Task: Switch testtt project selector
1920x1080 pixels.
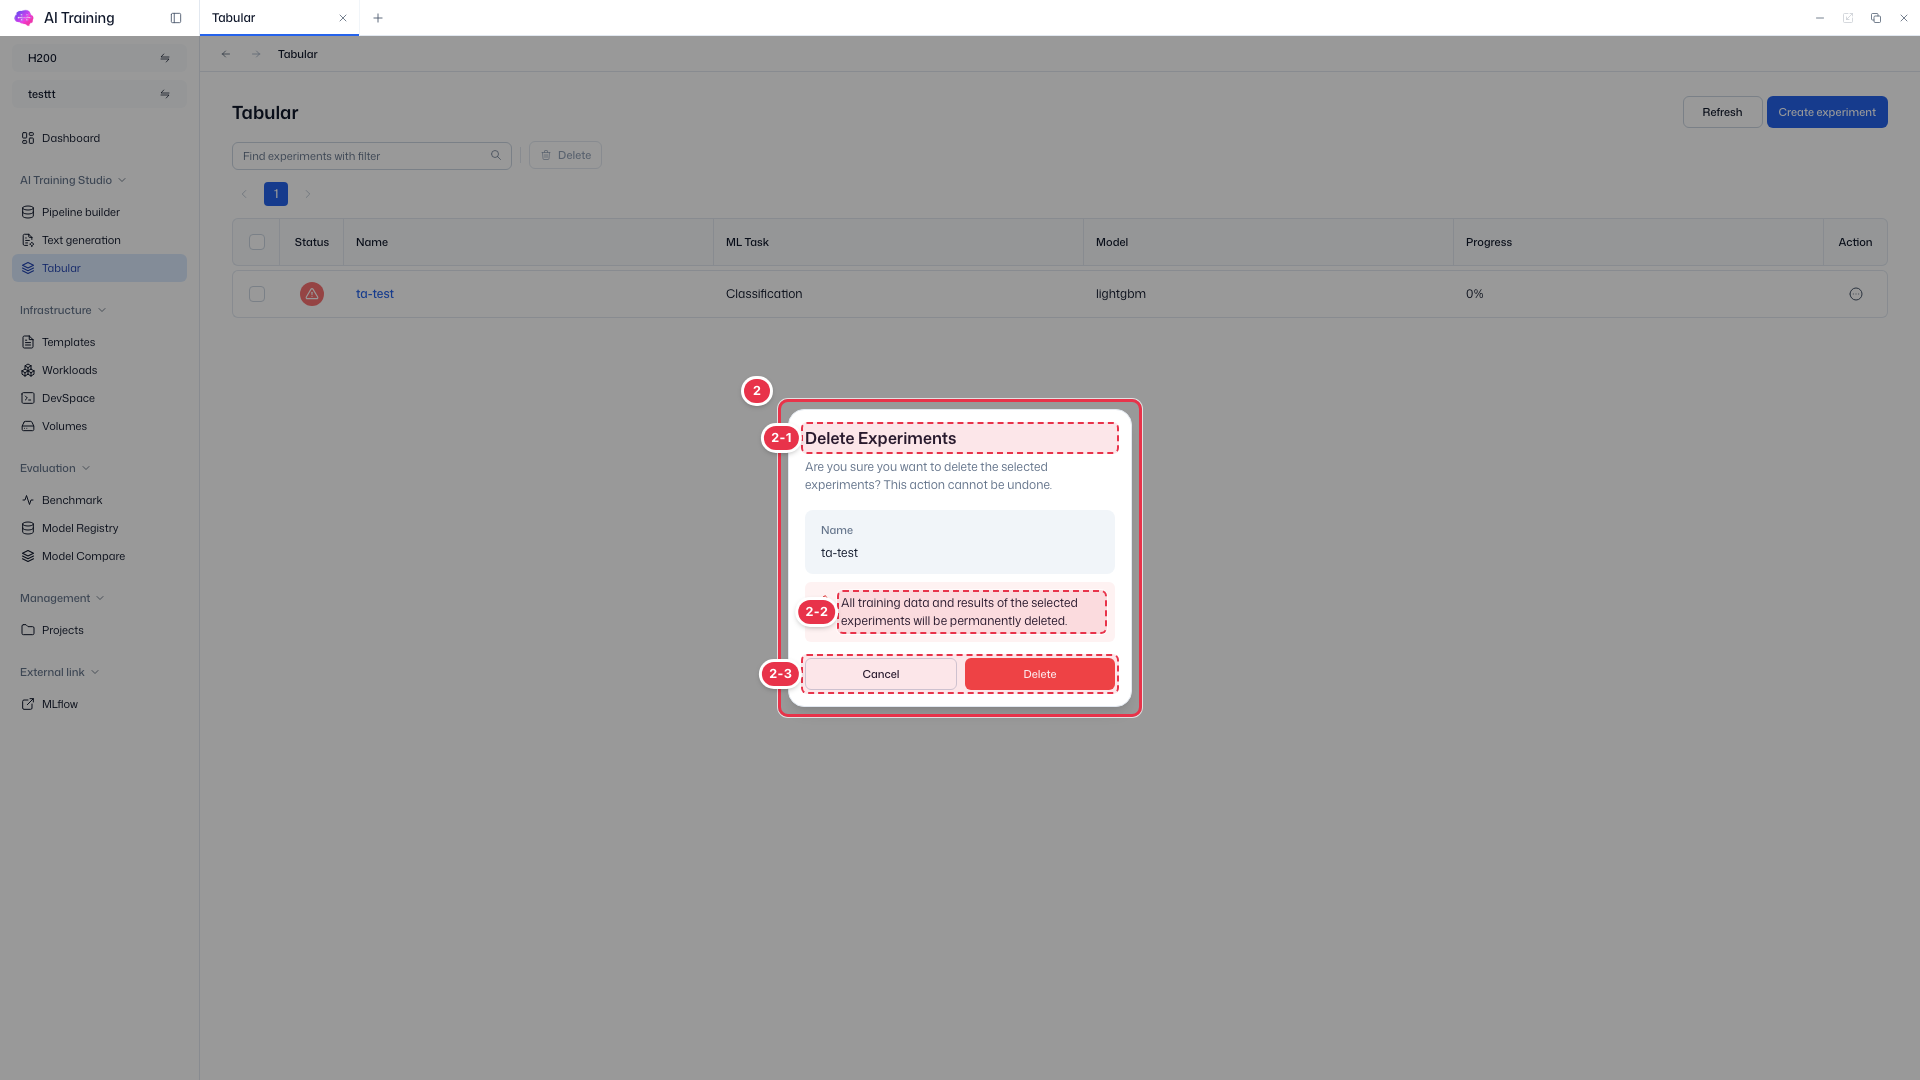Action: [99, 94]
